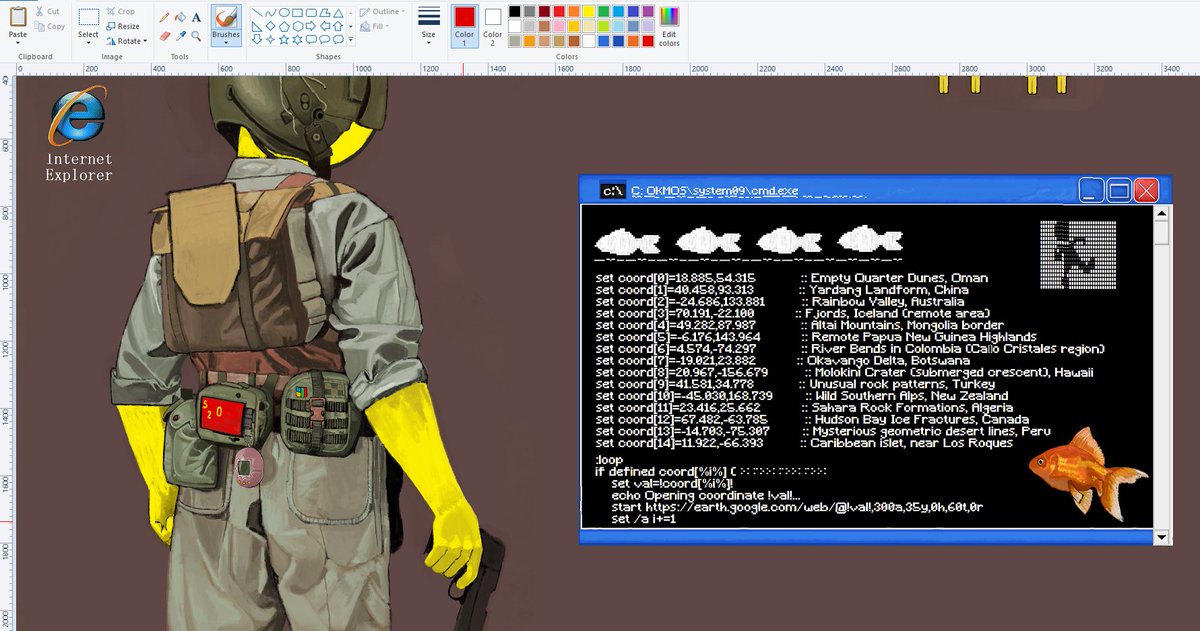Choose the five-pointed star shape

[x=284, y=39]
